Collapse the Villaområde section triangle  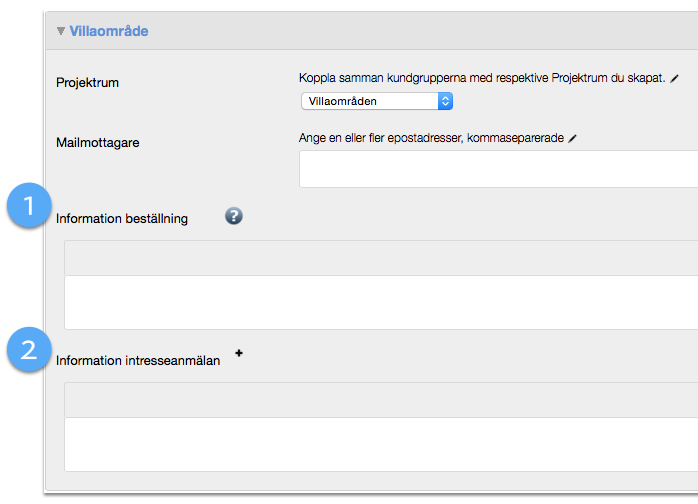61,31
